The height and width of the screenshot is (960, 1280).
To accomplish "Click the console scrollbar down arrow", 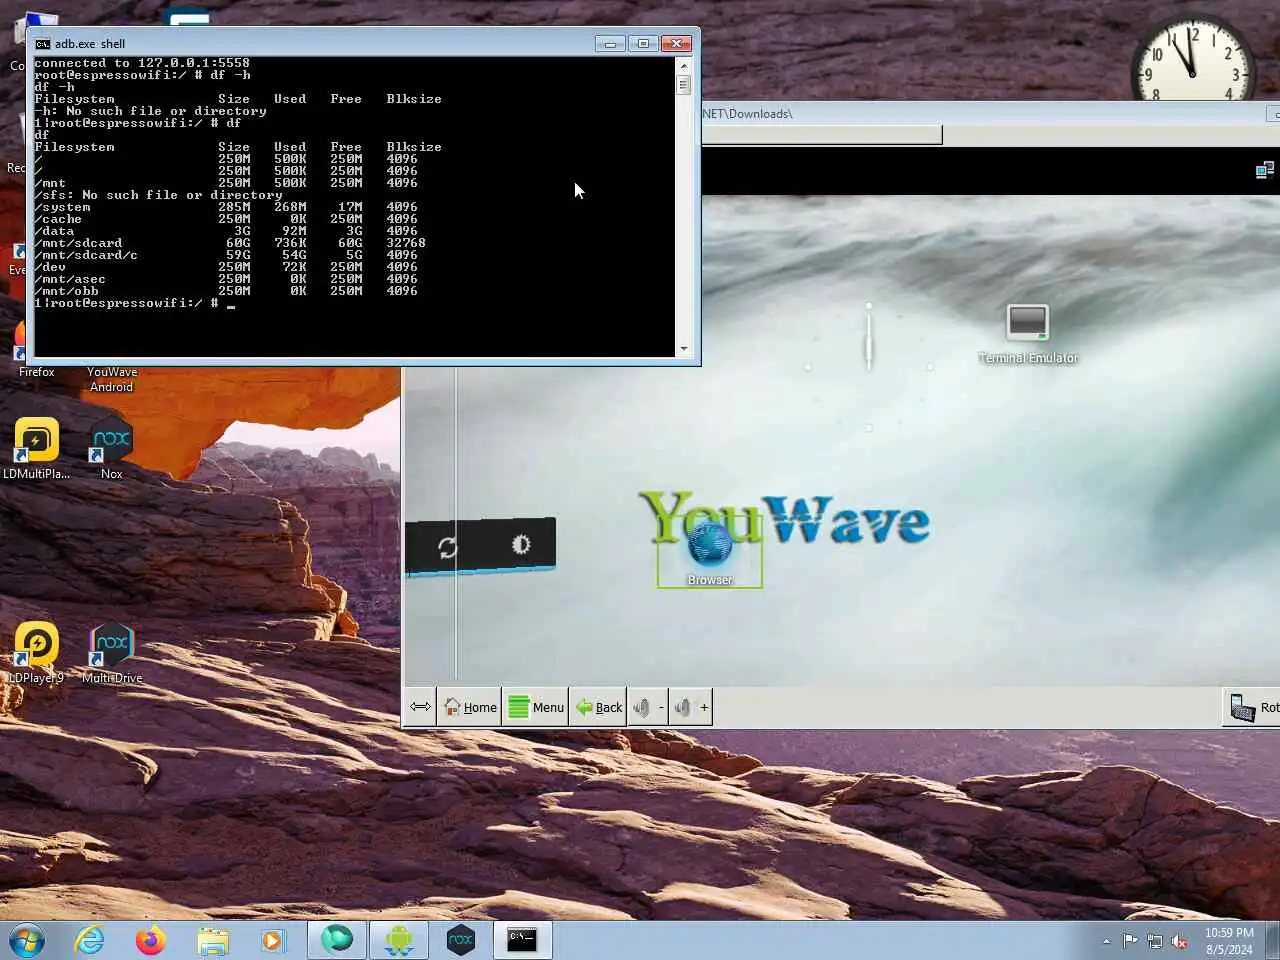I will [684, 349].
